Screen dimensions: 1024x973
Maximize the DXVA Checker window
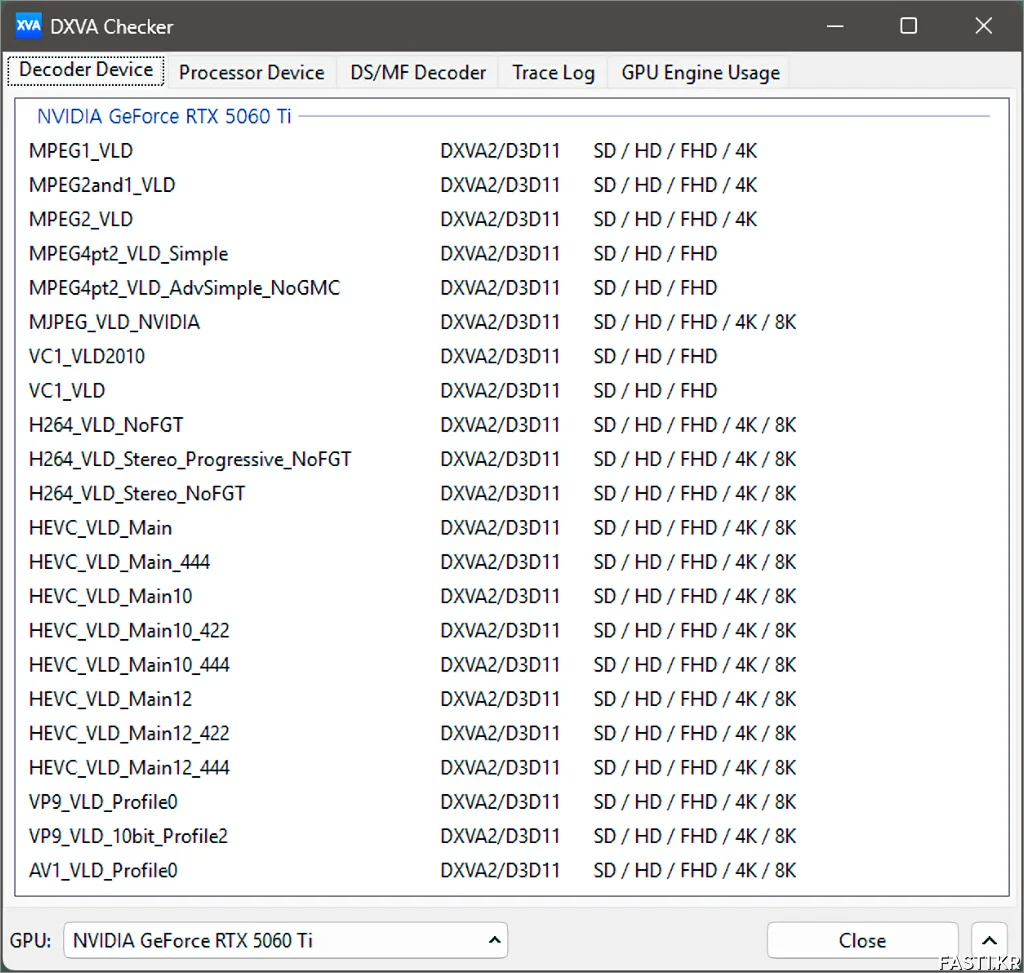[908, 26]
